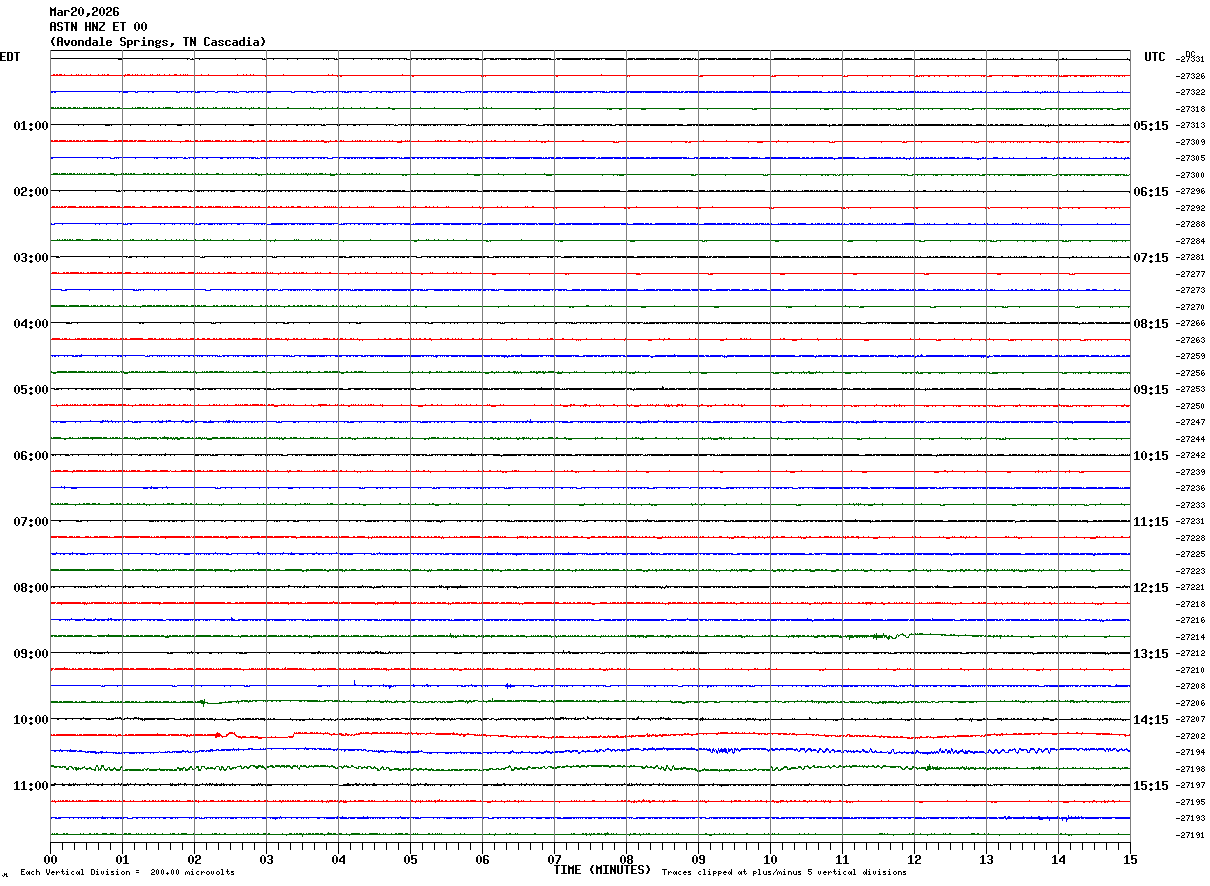
Task: Click the '07:00' EDT time label
Action: click(x=31, y=522)
